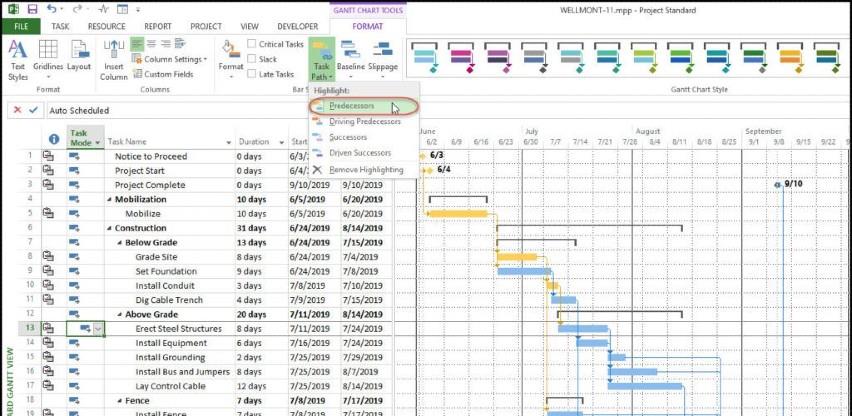Select Driving Predecessors from Highlight menu
The width and height of the screenshot is (852, 416).
364,122
